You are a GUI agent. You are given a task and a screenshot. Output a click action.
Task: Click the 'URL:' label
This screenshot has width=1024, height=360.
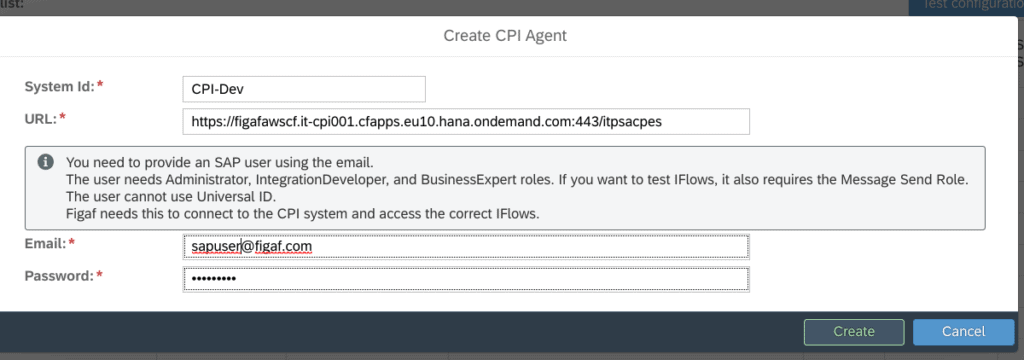46,118
